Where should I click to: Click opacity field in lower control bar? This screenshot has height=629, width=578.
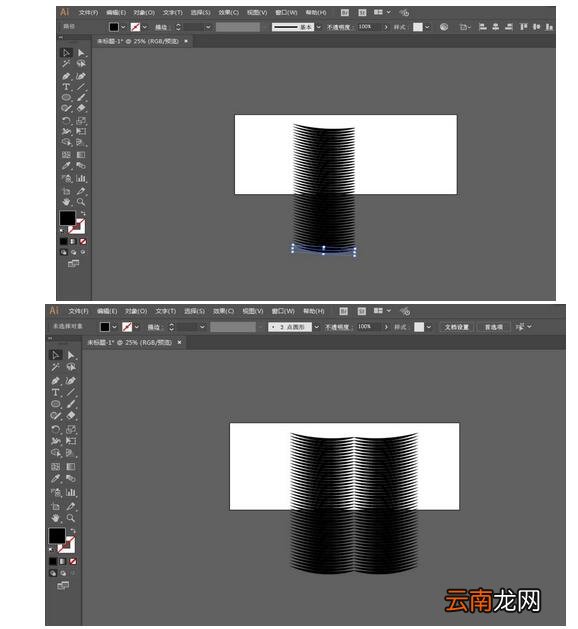coord(368,327)
